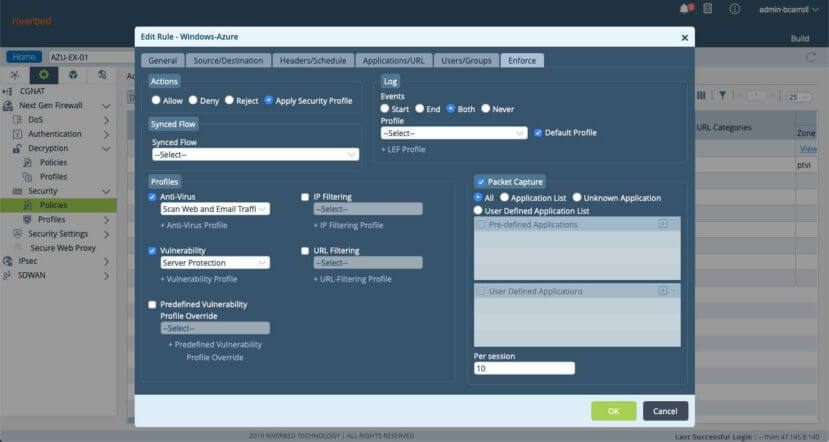Click the Home button in background
Screen dimensions: 829x442
point(24,57)
